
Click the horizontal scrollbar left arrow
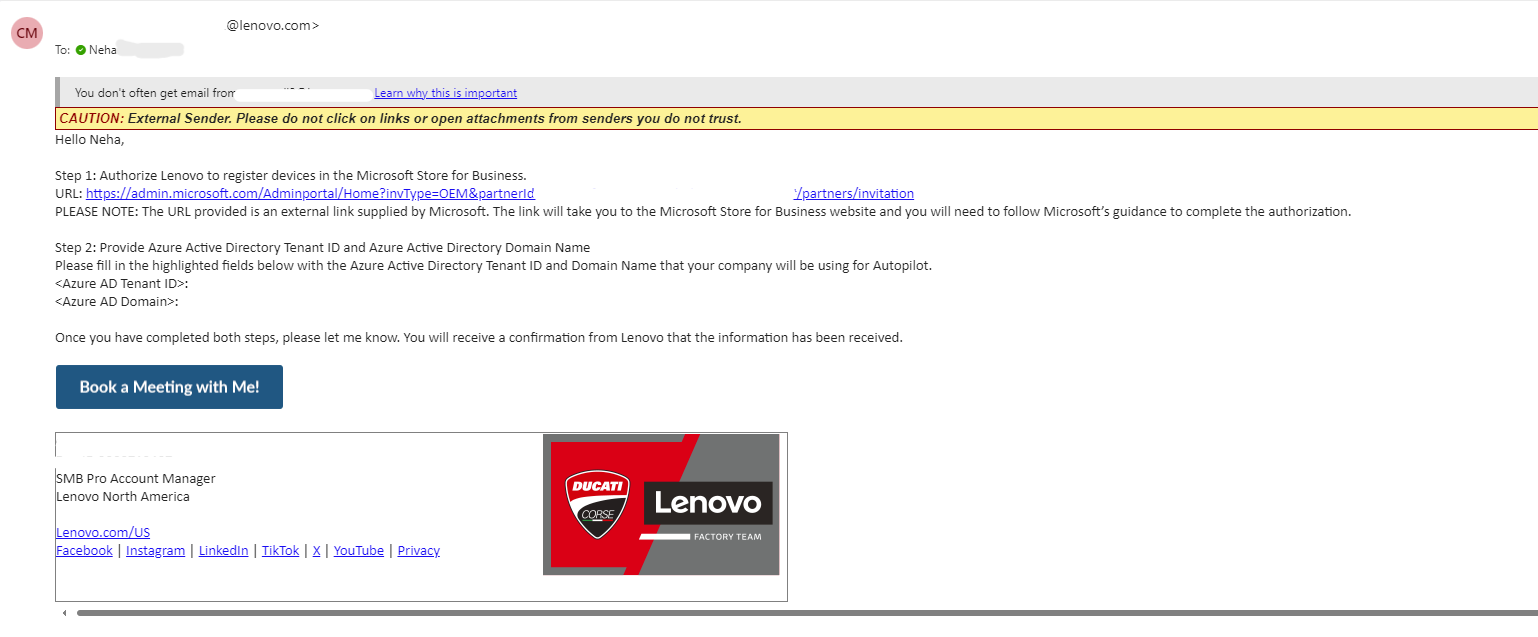65,612
